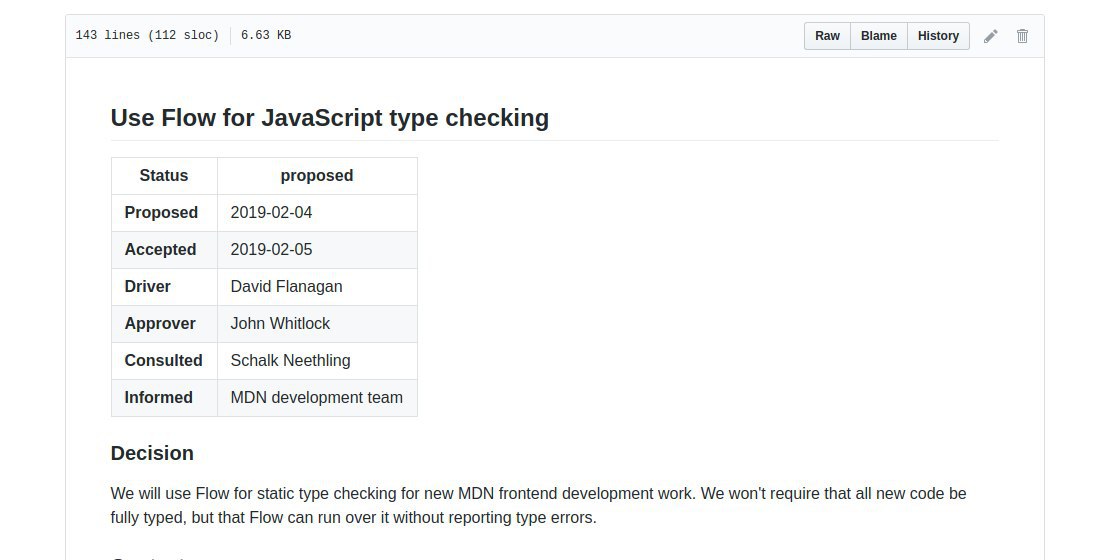Open the Blame view
Image resolution: width=1100 pixels, height=560 pixels.
click(x=878, y=36)
